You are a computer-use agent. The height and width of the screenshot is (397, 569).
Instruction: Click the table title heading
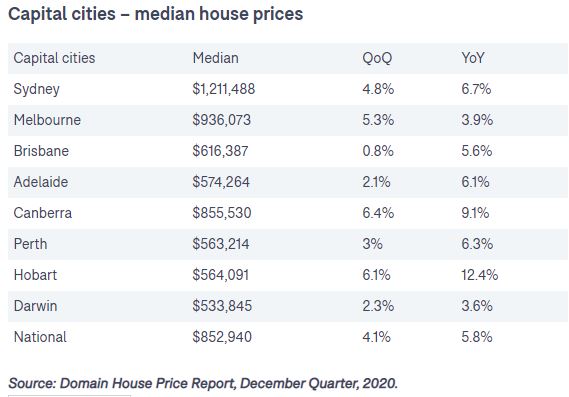[x=155, y=15]
